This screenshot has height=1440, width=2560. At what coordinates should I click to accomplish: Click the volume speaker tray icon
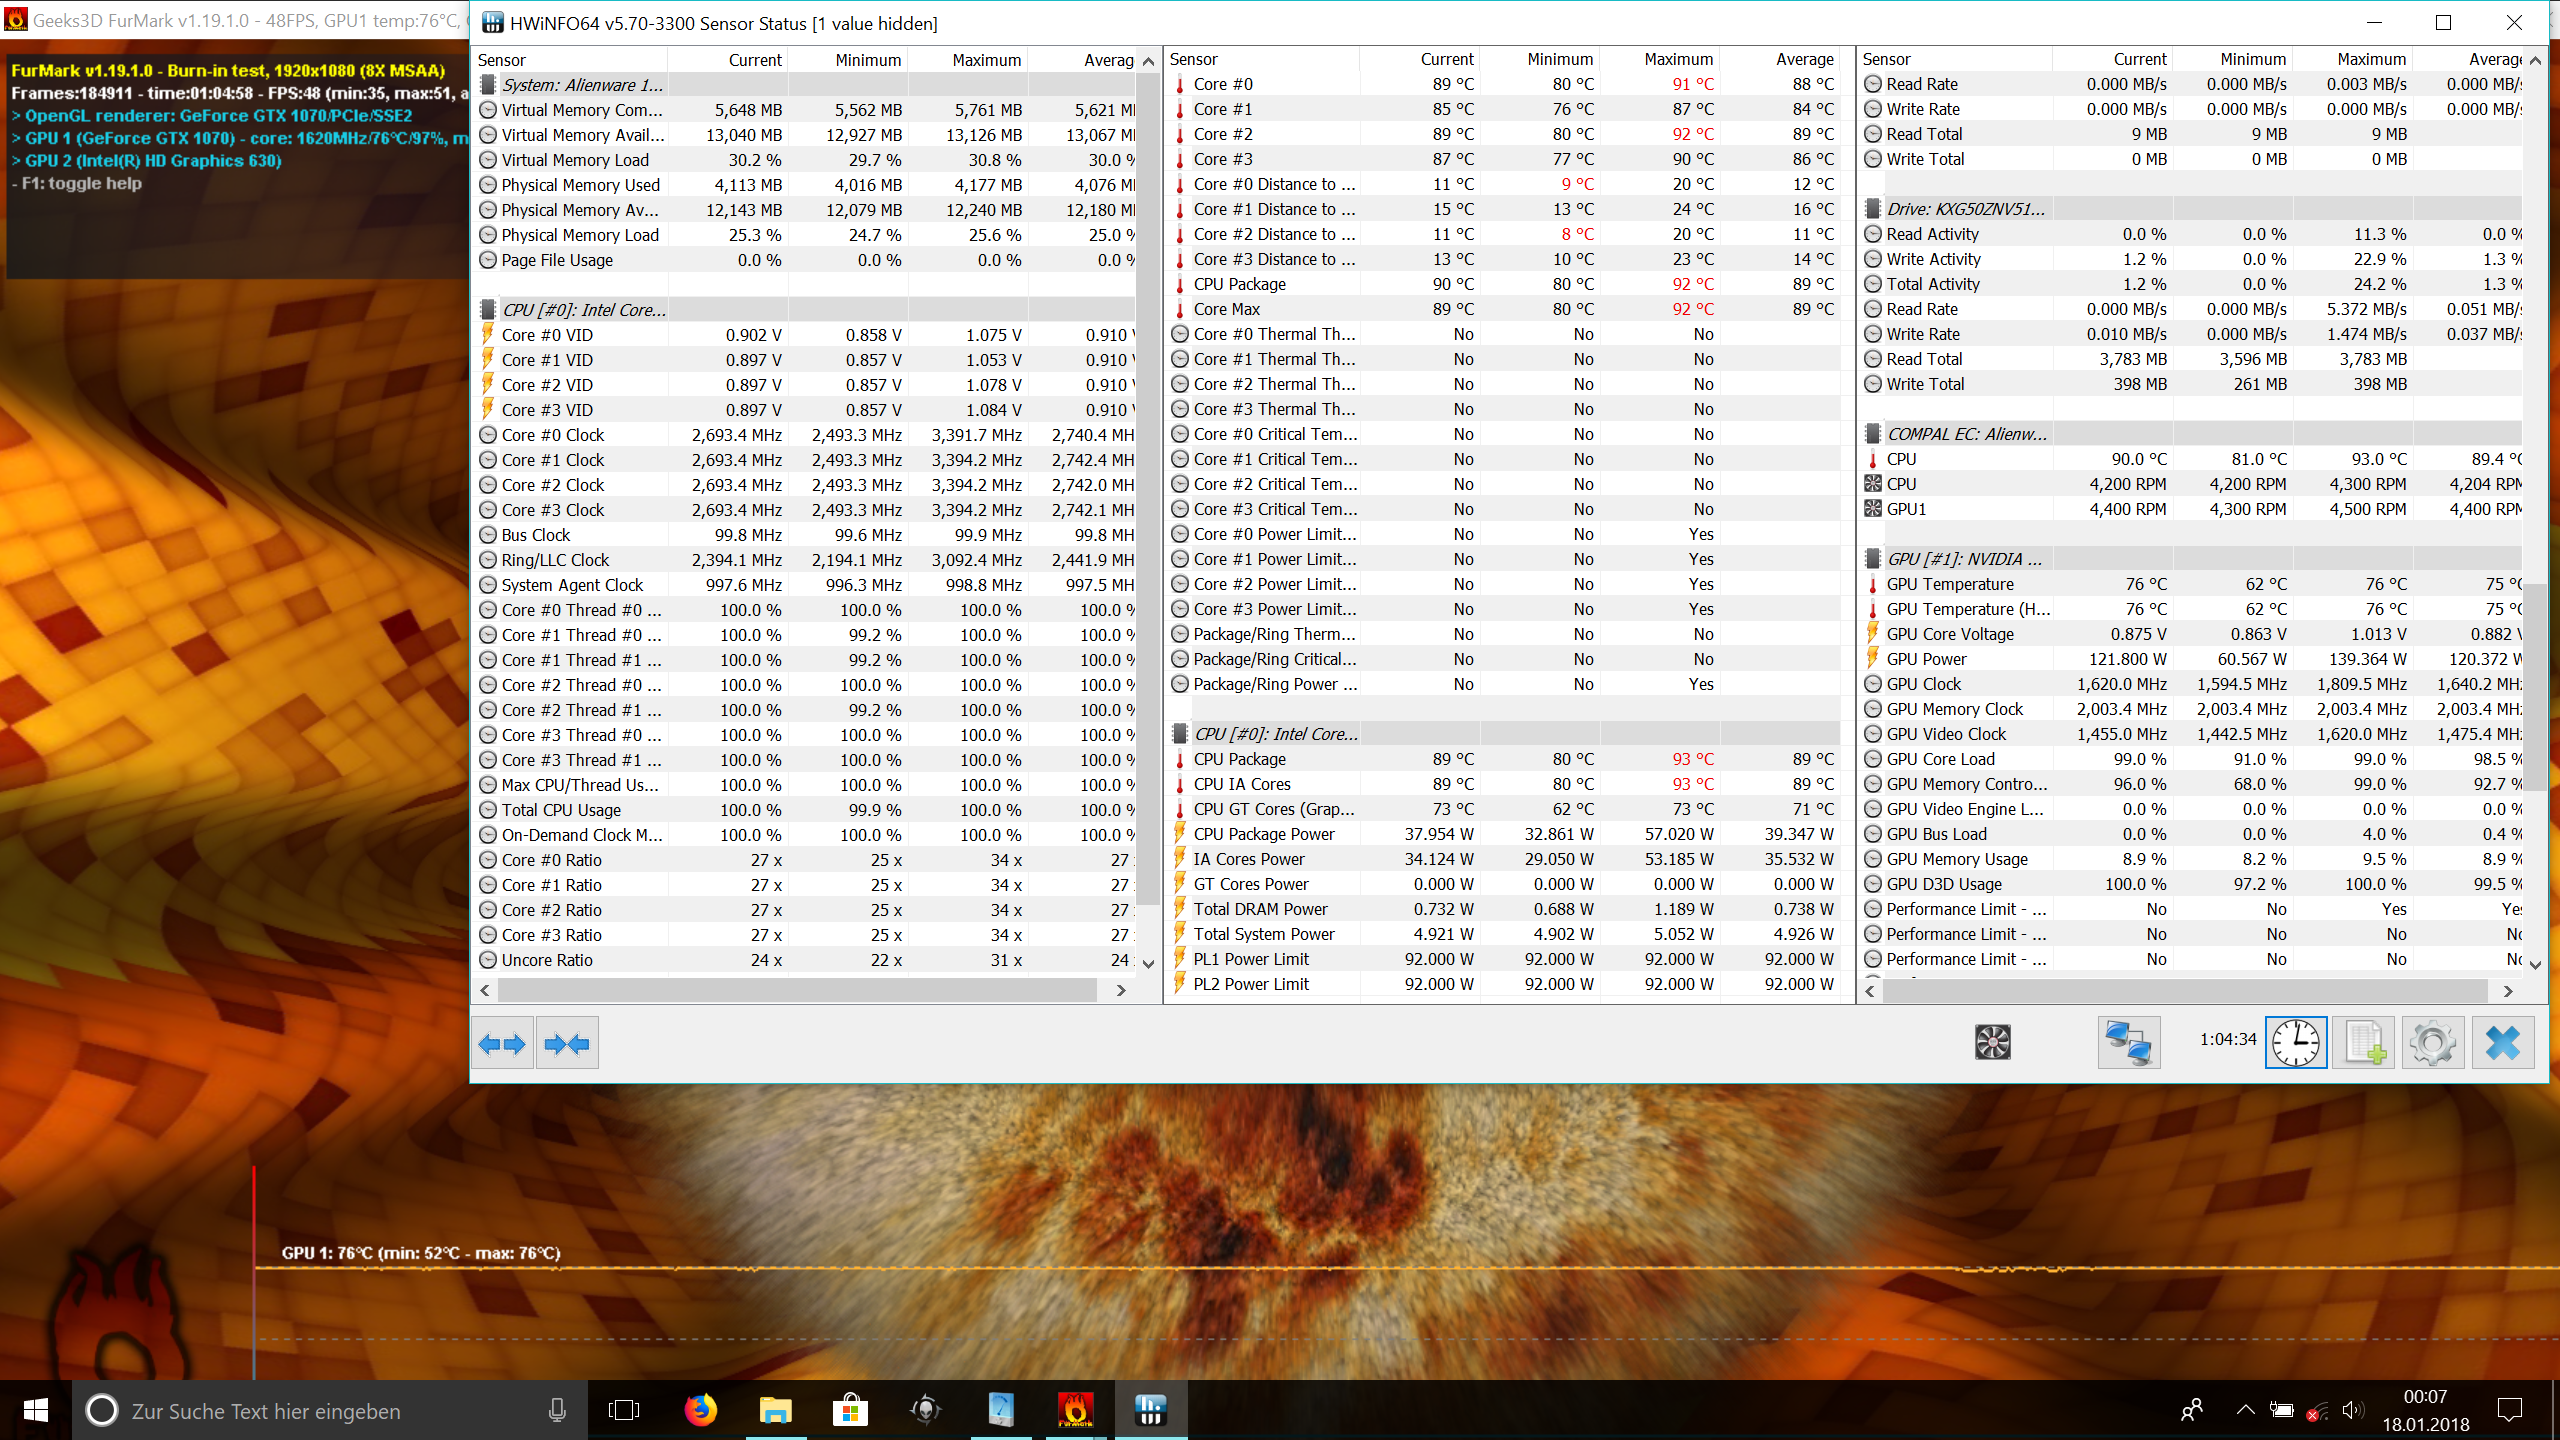2353,1410
